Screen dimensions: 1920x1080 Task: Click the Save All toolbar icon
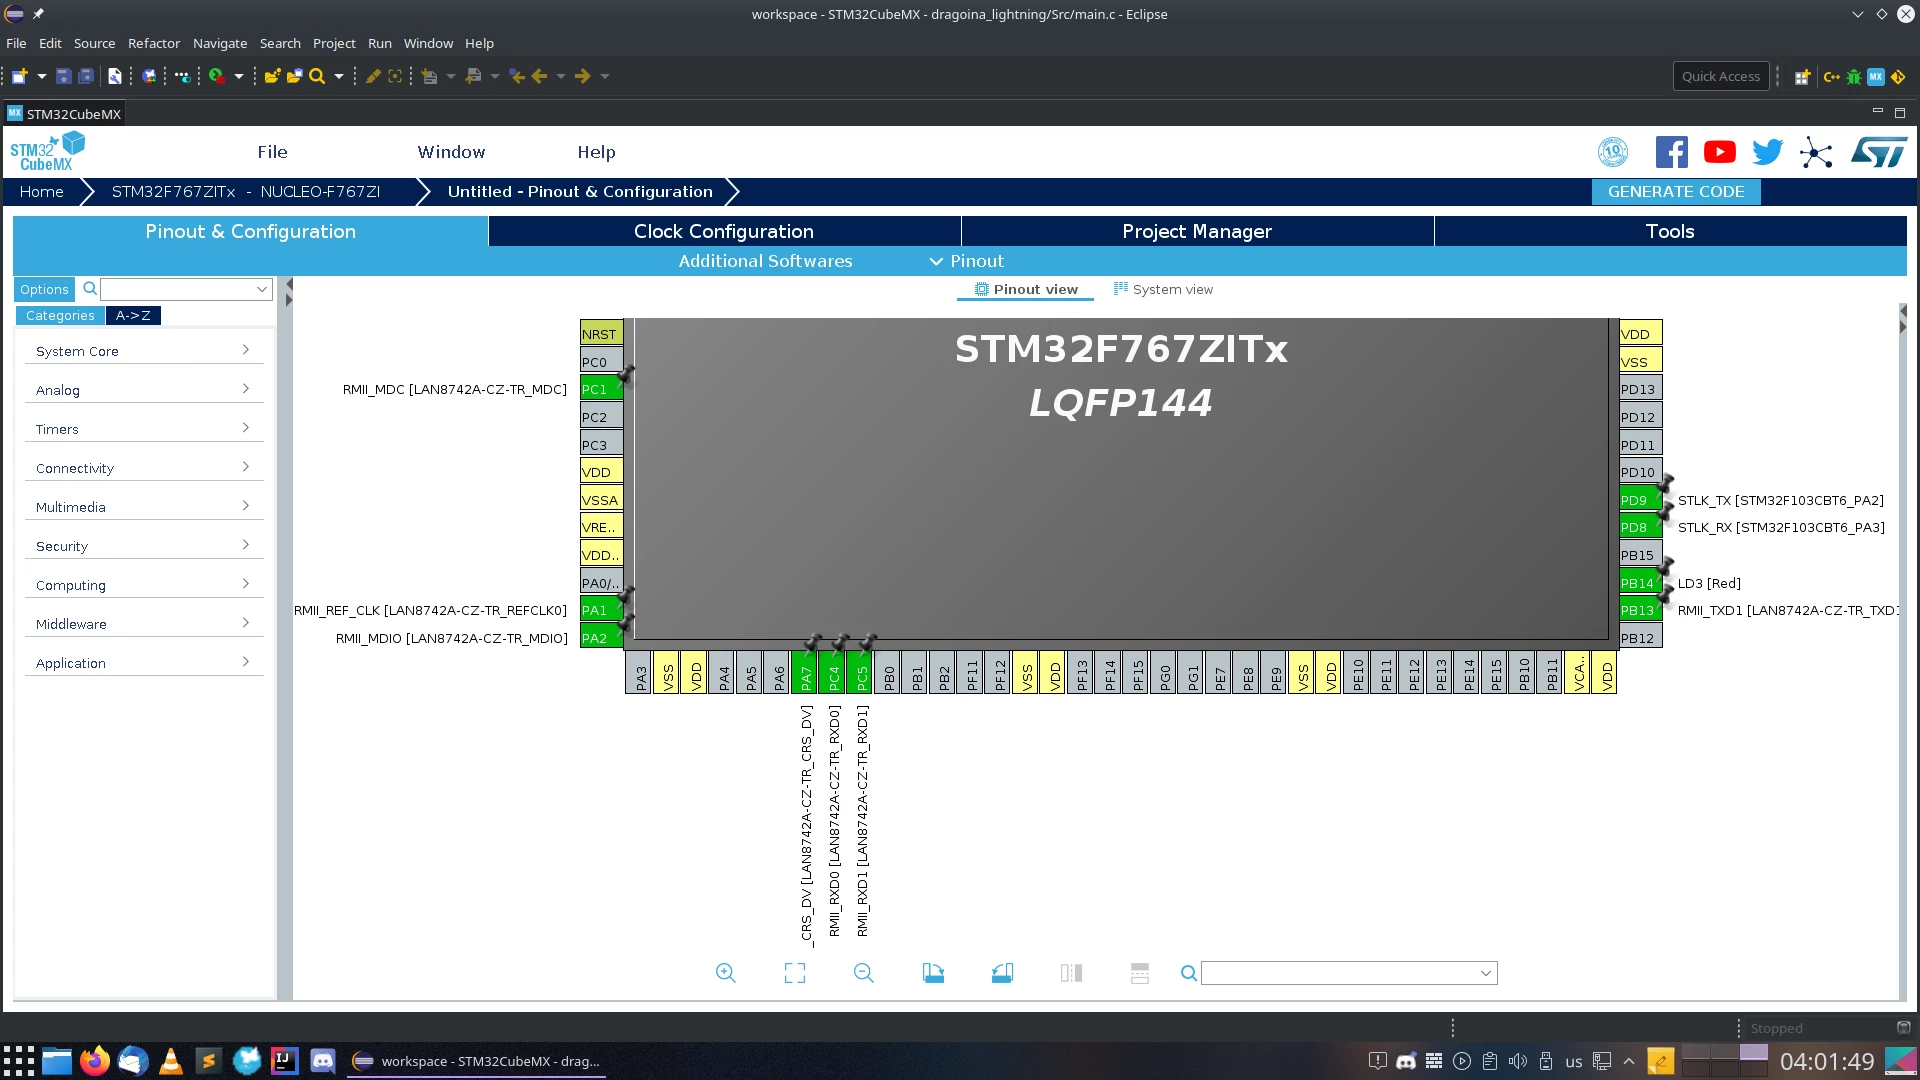[x=86, y=76]
